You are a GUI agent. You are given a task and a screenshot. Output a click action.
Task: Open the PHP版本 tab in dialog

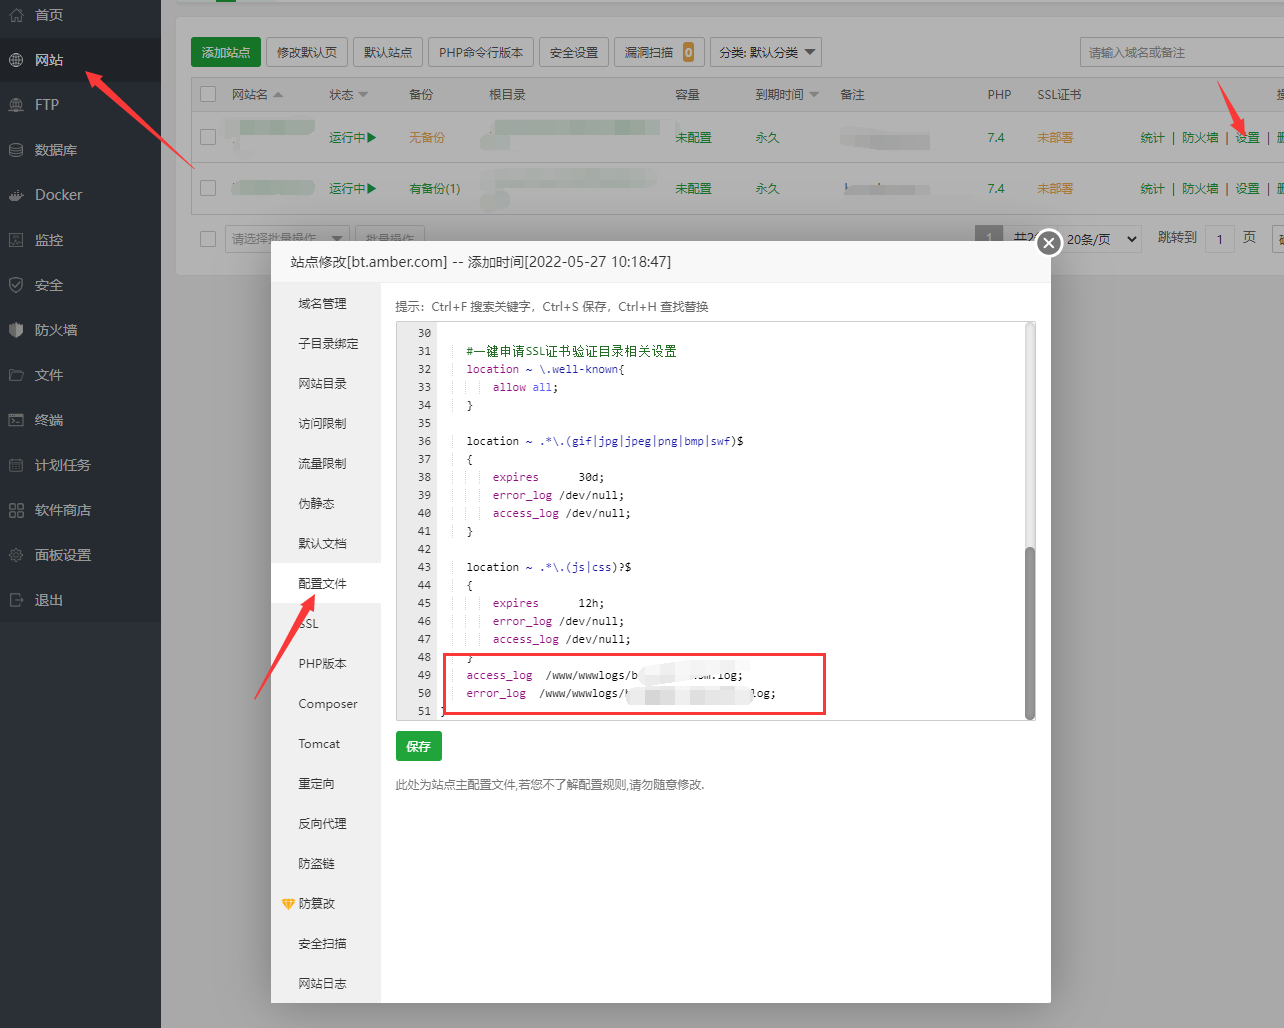point(323,664)
